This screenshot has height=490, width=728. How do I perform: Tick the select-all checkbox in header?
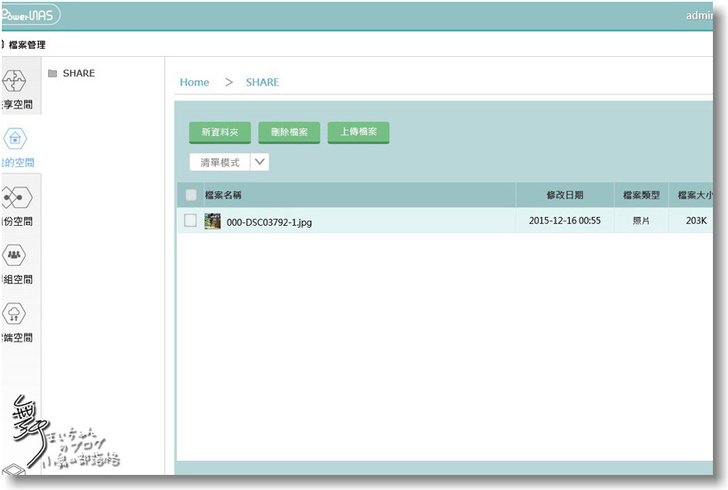[191, 195]
